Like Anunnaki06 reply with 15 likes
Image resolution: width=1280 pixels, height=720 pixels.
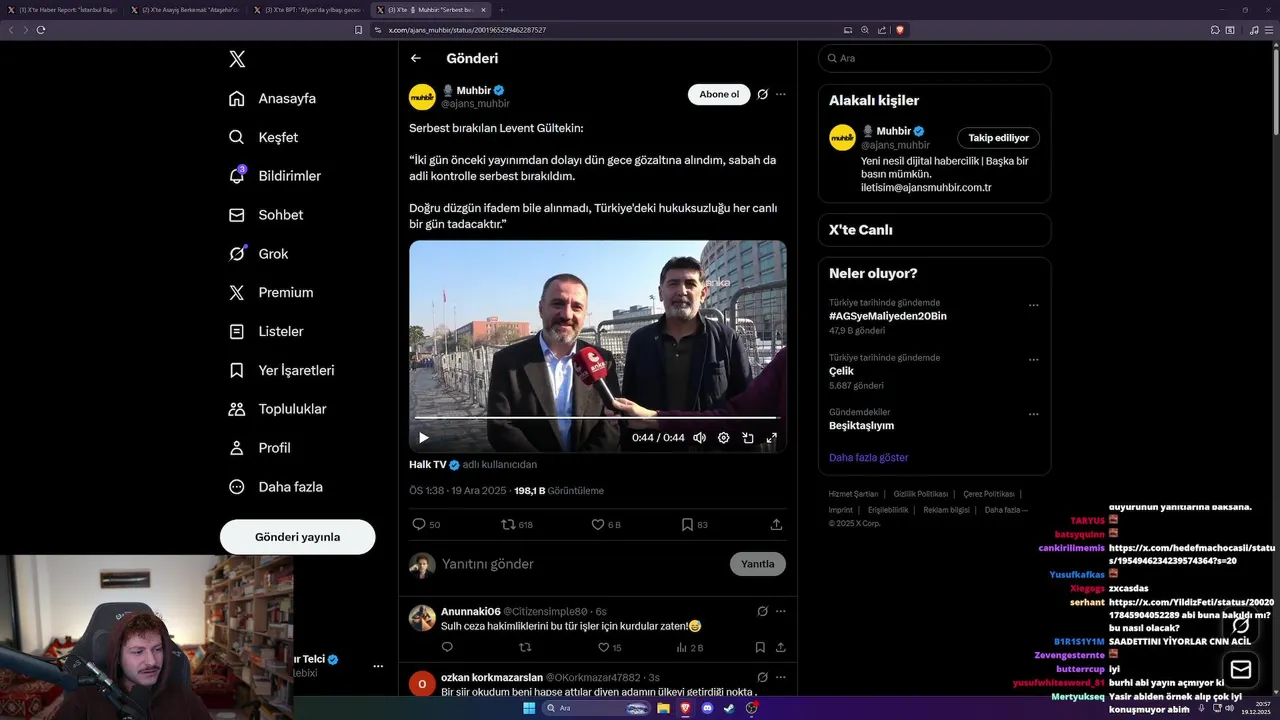tap(609, 648)
